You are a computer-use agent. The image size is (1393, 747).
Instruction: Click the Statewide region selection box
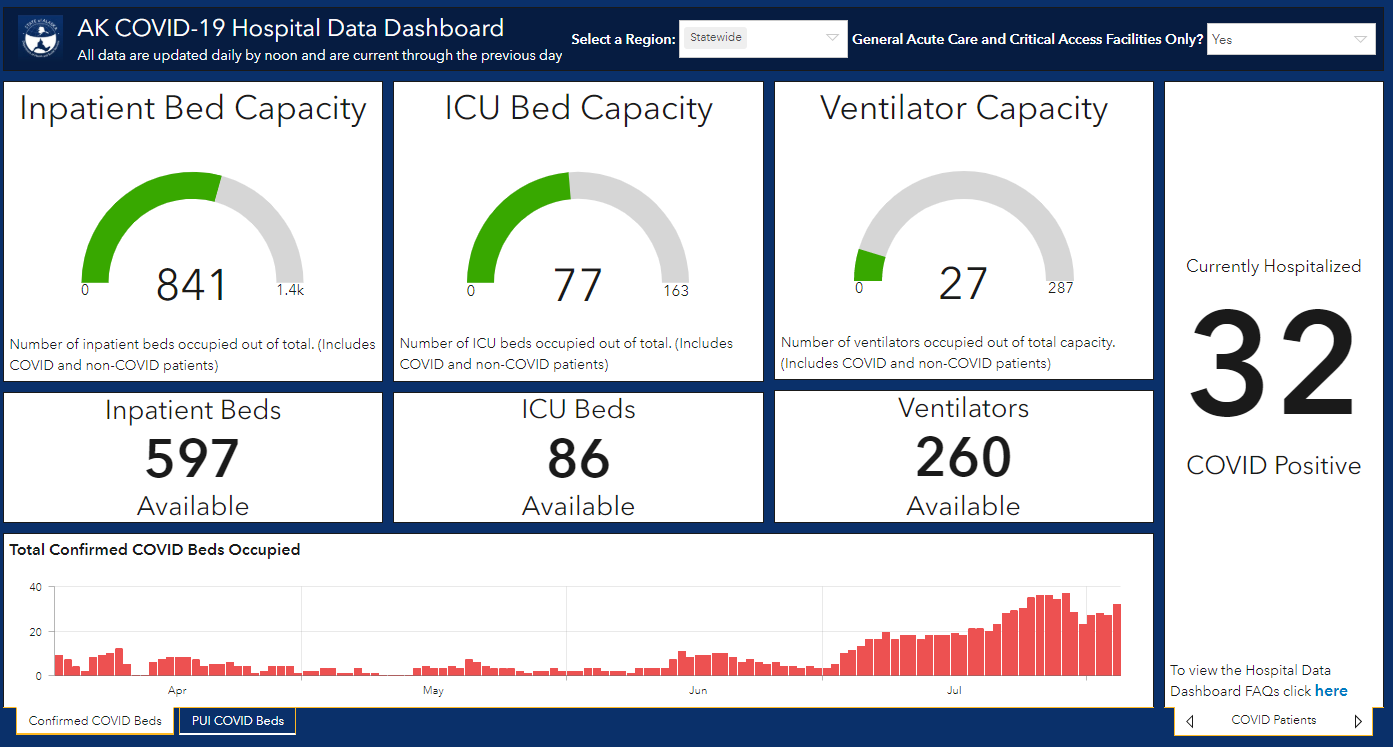click(x=763, y=38)
